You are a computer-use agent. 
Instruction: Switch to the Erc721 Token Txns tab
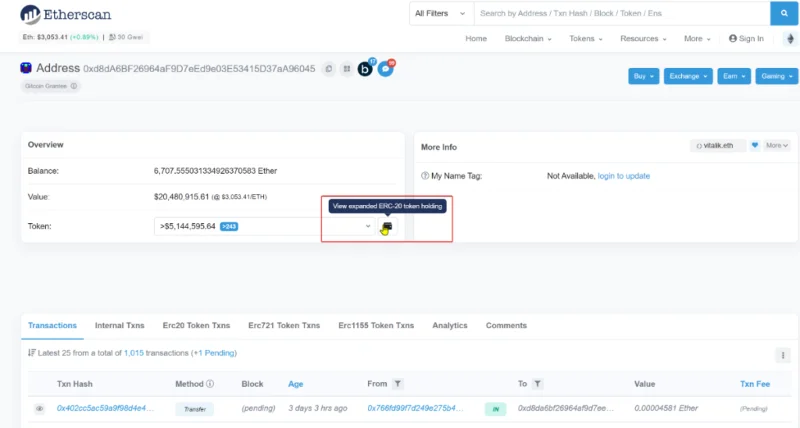point(284,325)
